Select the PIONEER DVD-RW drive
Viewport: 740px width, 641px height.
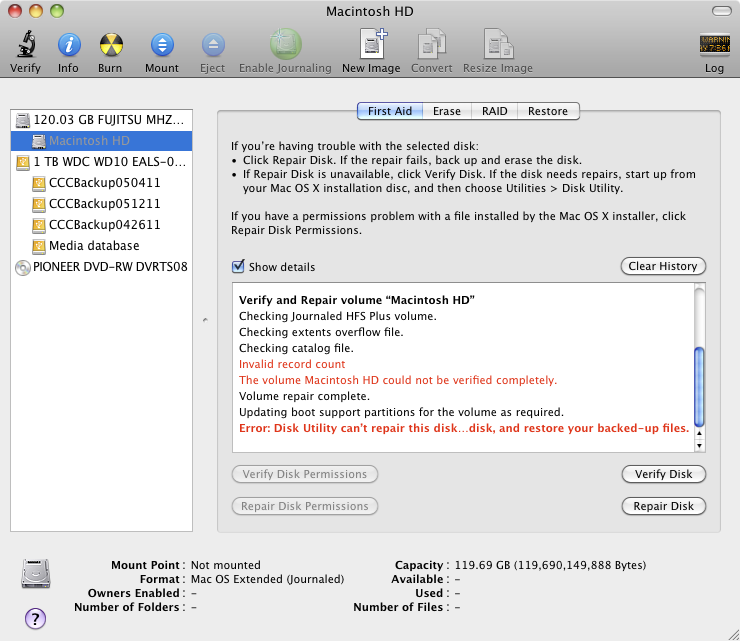point(101,267)
